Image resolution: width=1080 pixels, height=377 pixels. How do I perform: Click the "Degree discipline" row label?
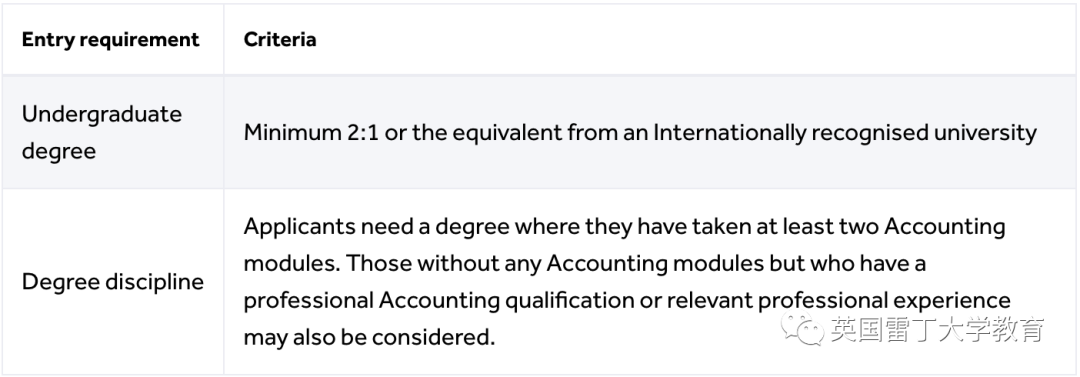(113, 282)
